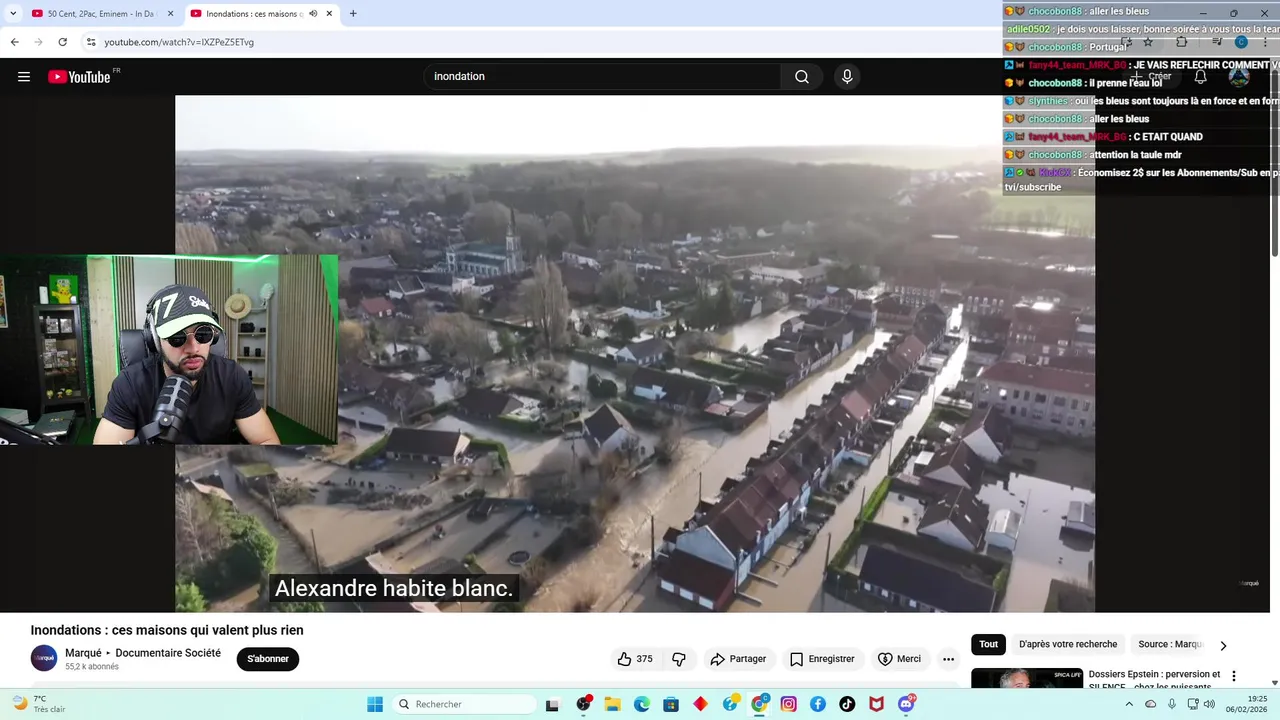Click the Dossiers Epstein video title
1280x720 pixels.
[x=1154, y=680]
